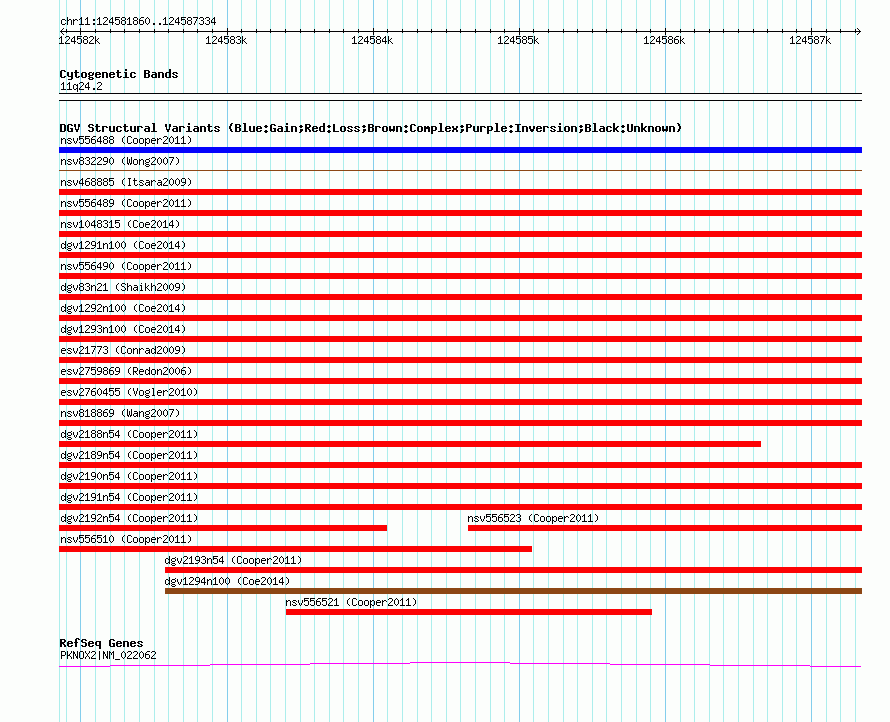Click the red bar under nsv556523
The image size is (890, 722).
[x=665, y=528]
